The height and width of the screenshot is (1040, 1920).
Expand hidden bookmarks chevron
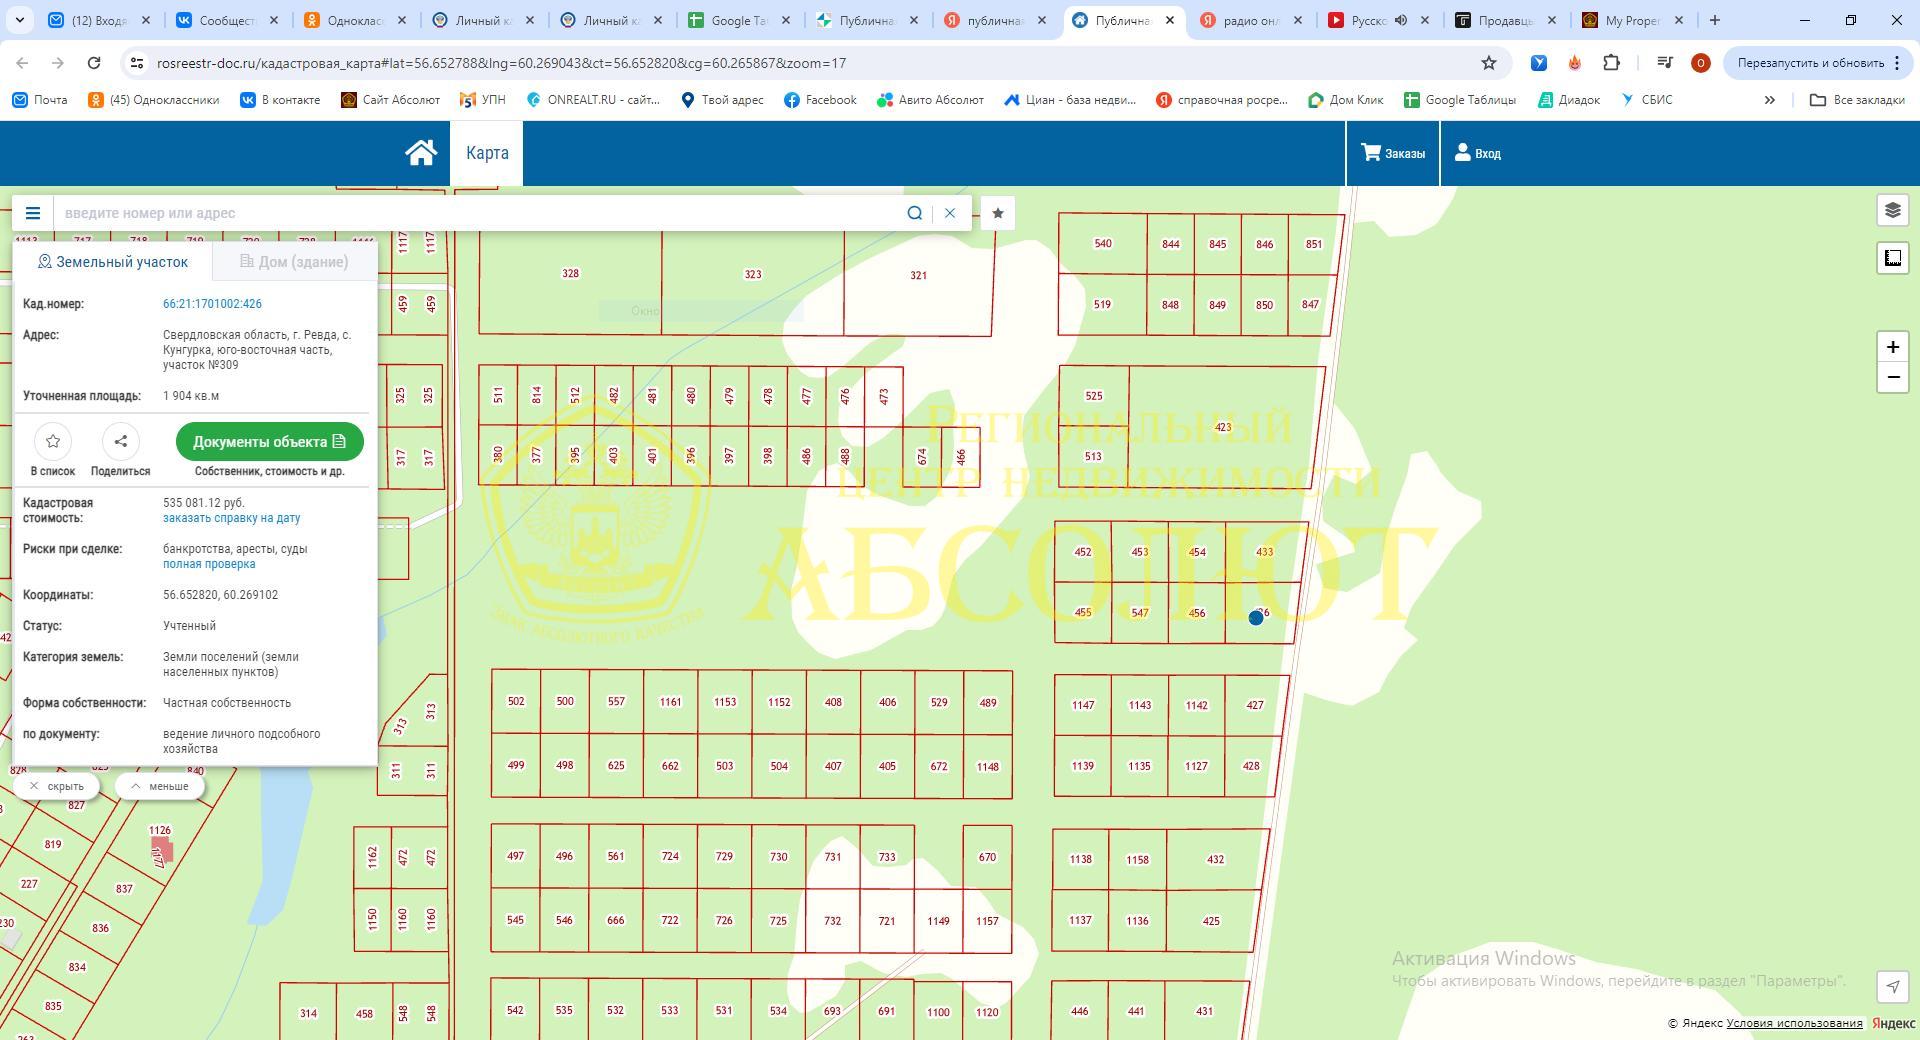pos(1769,100)
